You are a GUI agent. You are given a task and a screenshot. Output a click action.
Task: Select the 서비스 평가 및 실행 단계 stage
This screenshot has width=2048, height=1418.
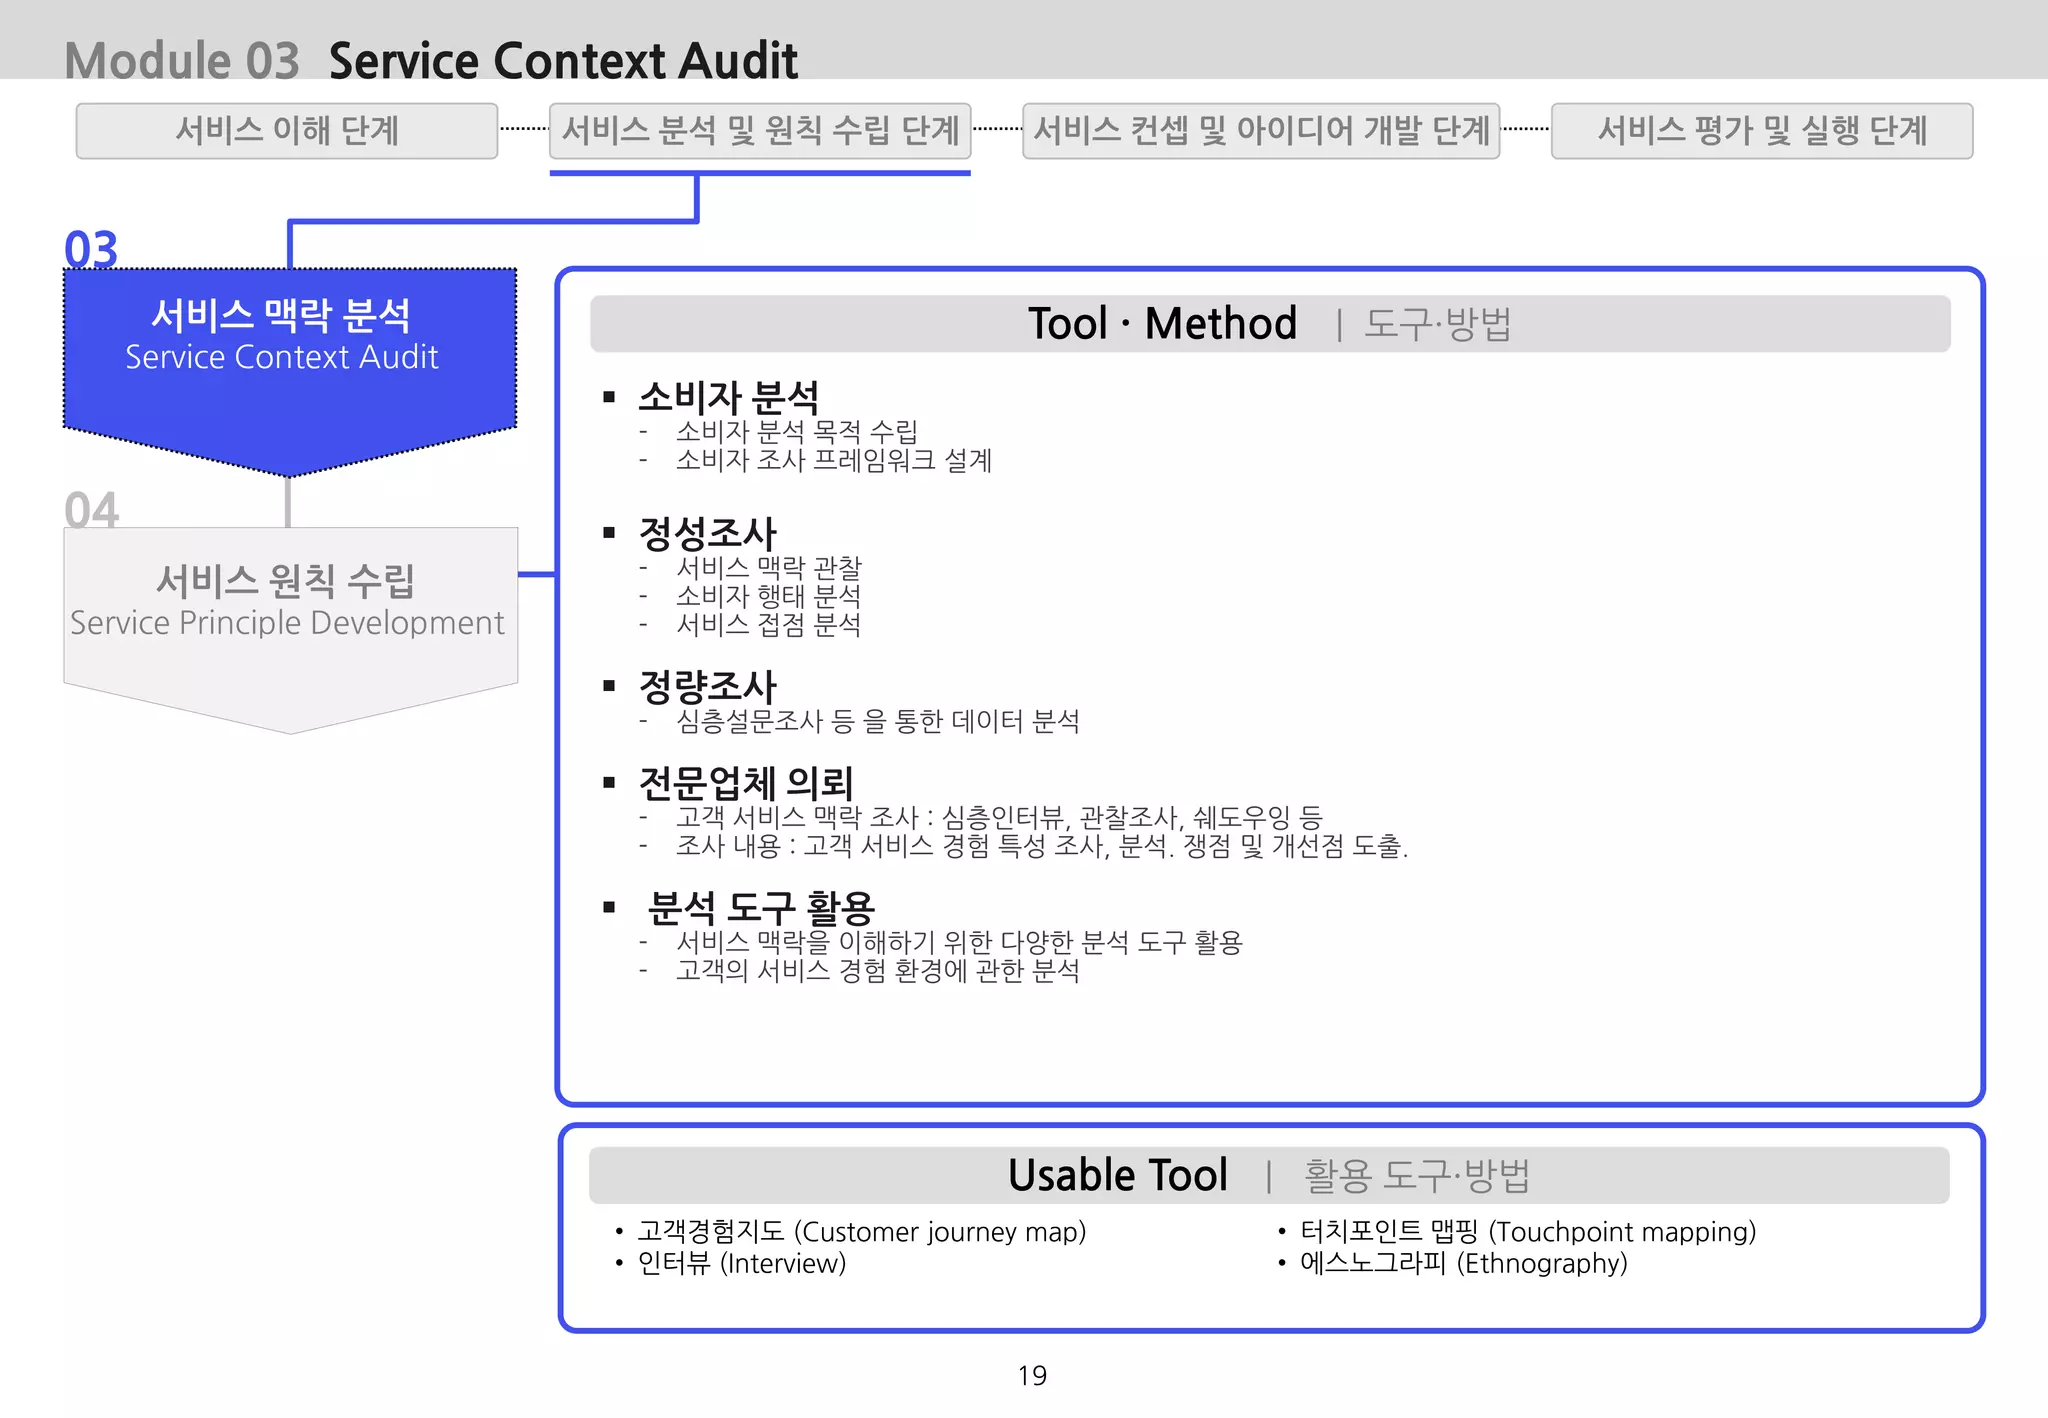coord(1762,131)
